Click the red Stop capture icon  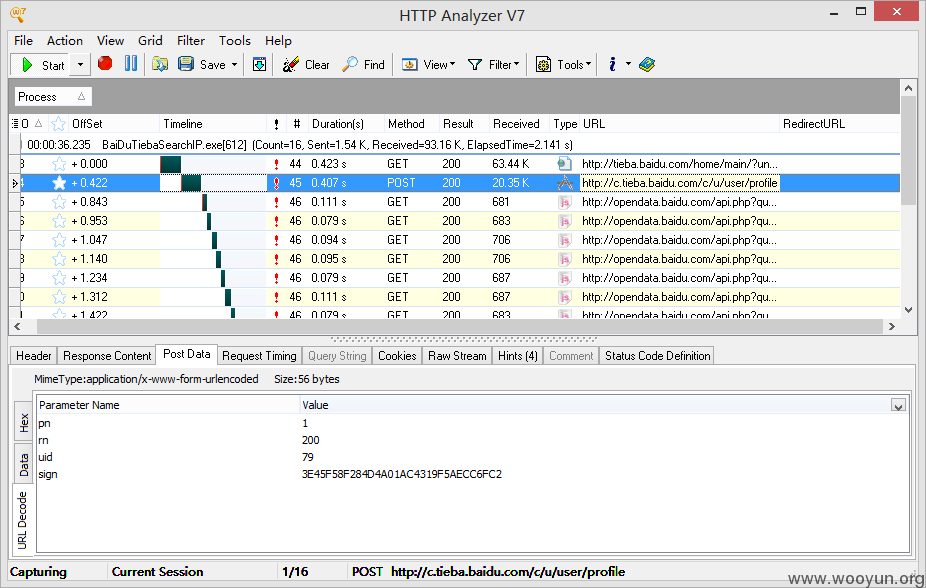(x=105, y=64)
